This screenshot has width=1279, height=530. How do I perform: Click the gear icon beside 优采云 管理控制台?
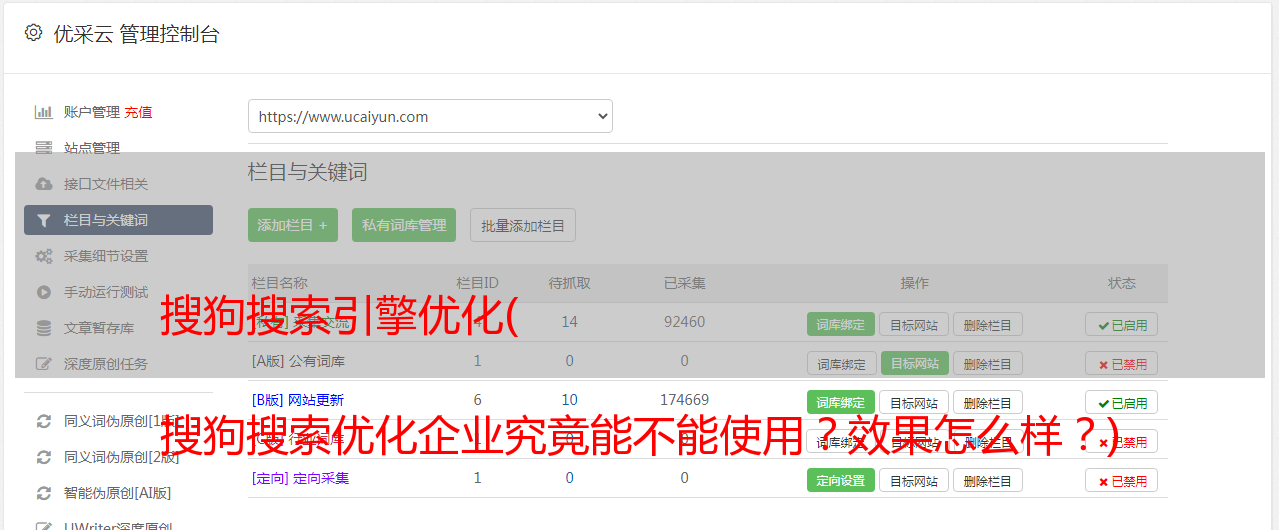(33, 33)
